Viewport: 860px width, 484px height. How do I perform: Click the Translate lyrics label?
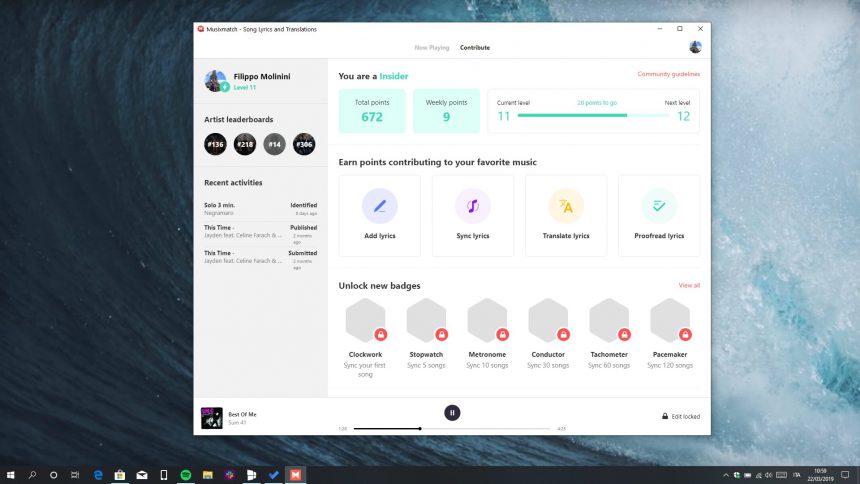click(566, 236)
